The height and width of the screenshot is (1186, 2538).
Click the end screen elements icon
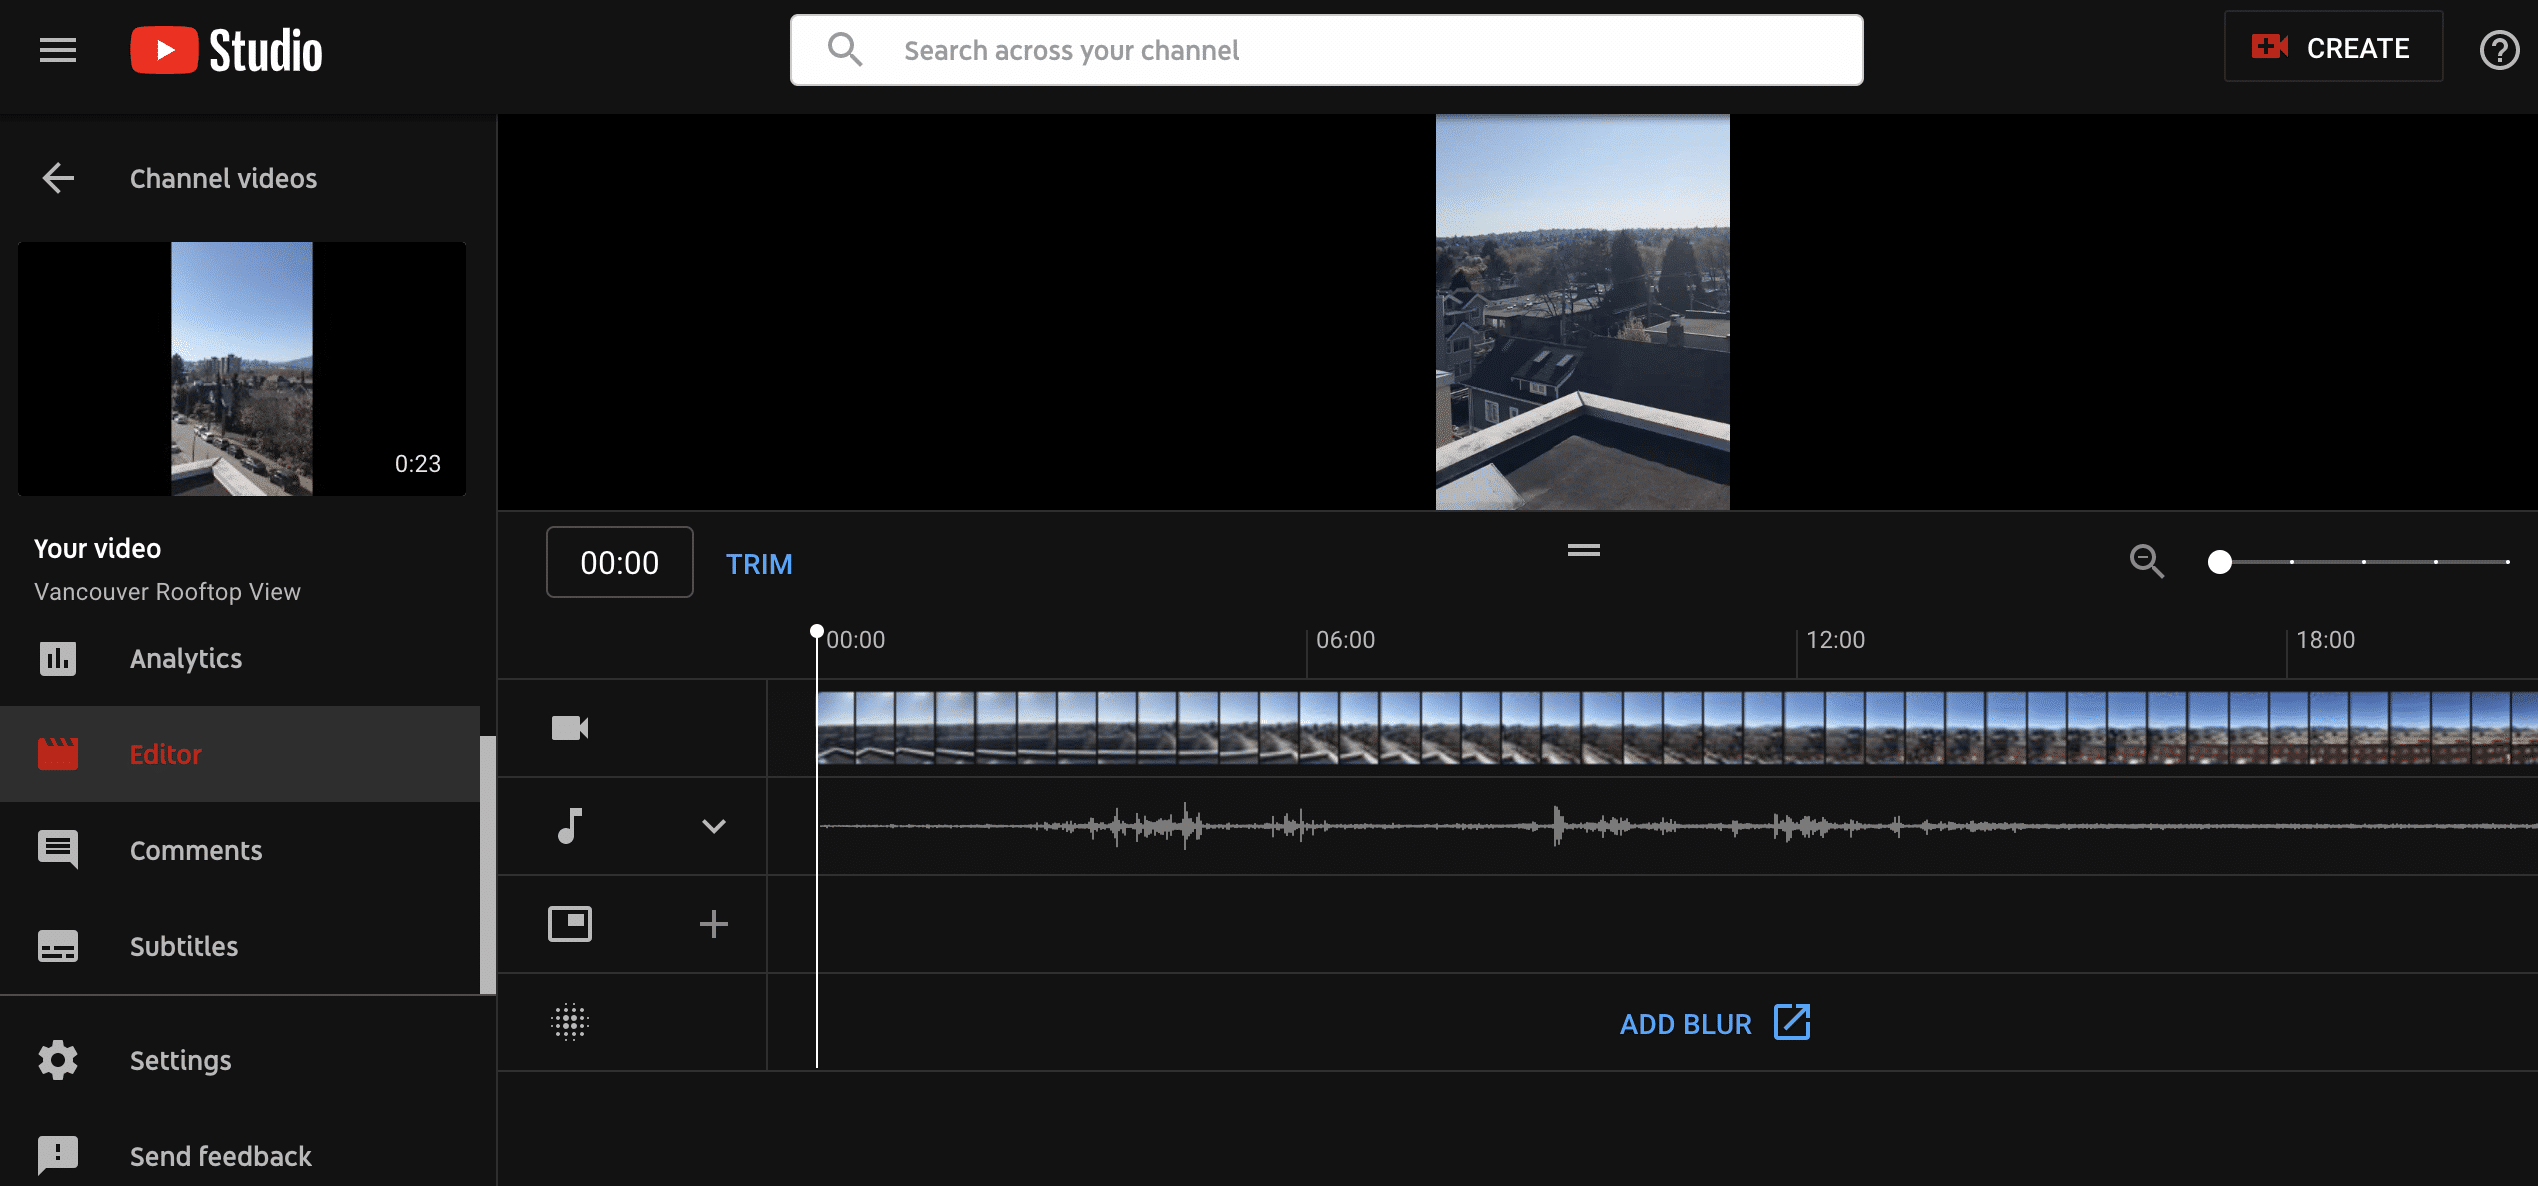point(570,924)
